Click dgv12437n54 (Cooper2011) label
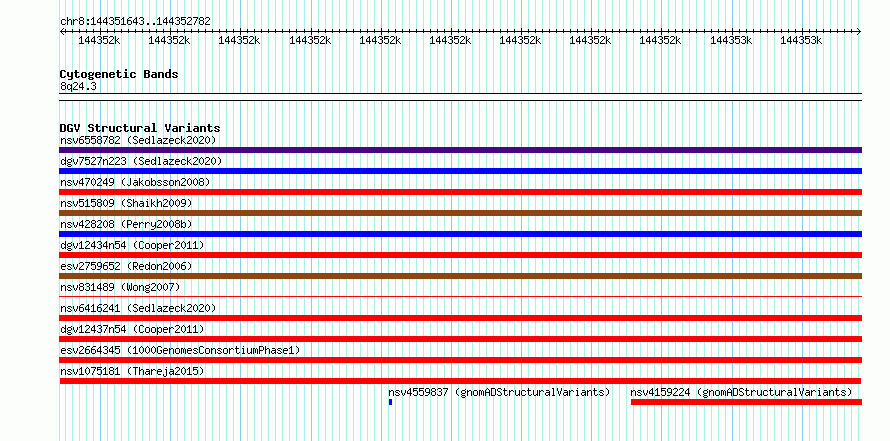 pos(132,329)
